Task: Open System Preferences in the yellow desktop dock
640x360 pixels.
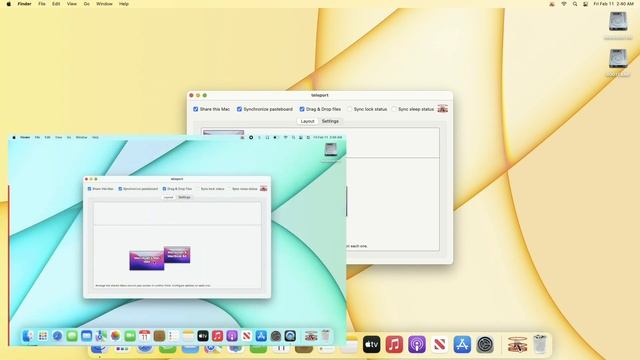Action: 485,344
